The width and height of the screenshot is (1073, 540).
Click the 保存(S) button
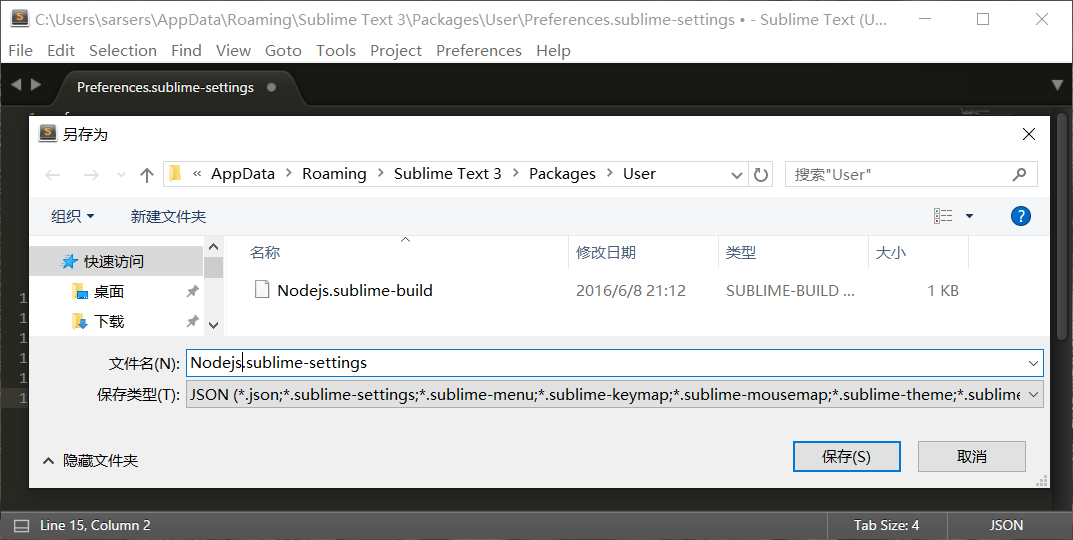click(x=846, y=457)
